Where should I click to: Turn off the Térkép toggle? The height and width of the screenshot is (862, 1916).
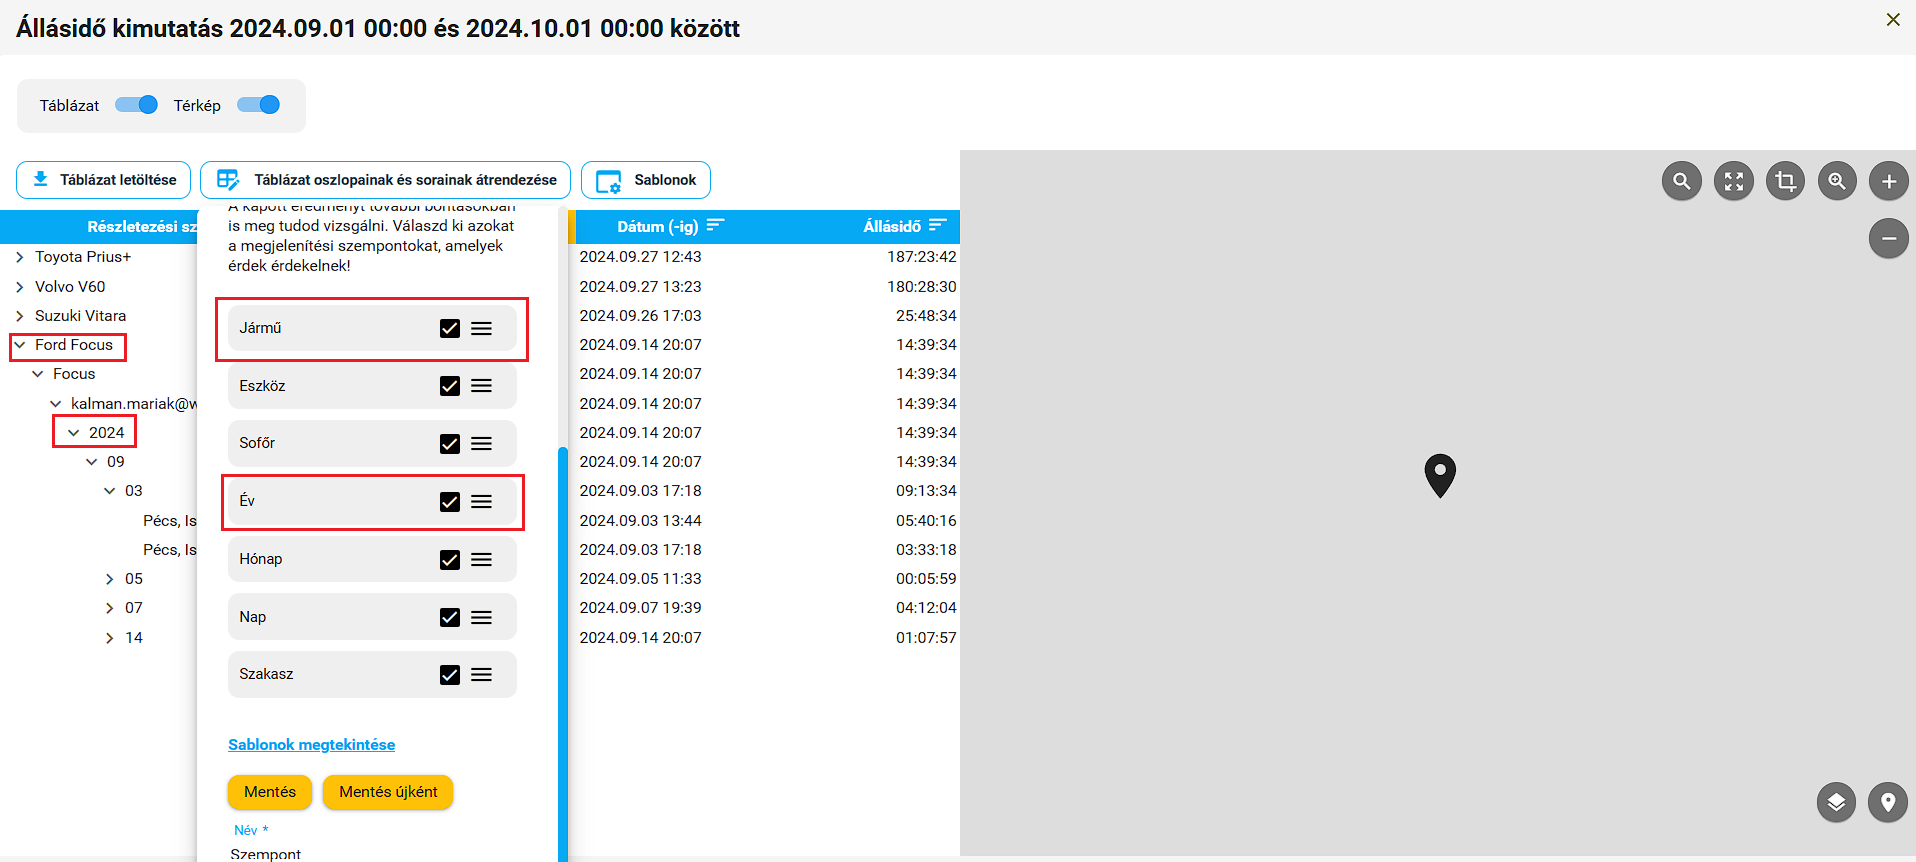pyautogui.click(x=259, y=105)
